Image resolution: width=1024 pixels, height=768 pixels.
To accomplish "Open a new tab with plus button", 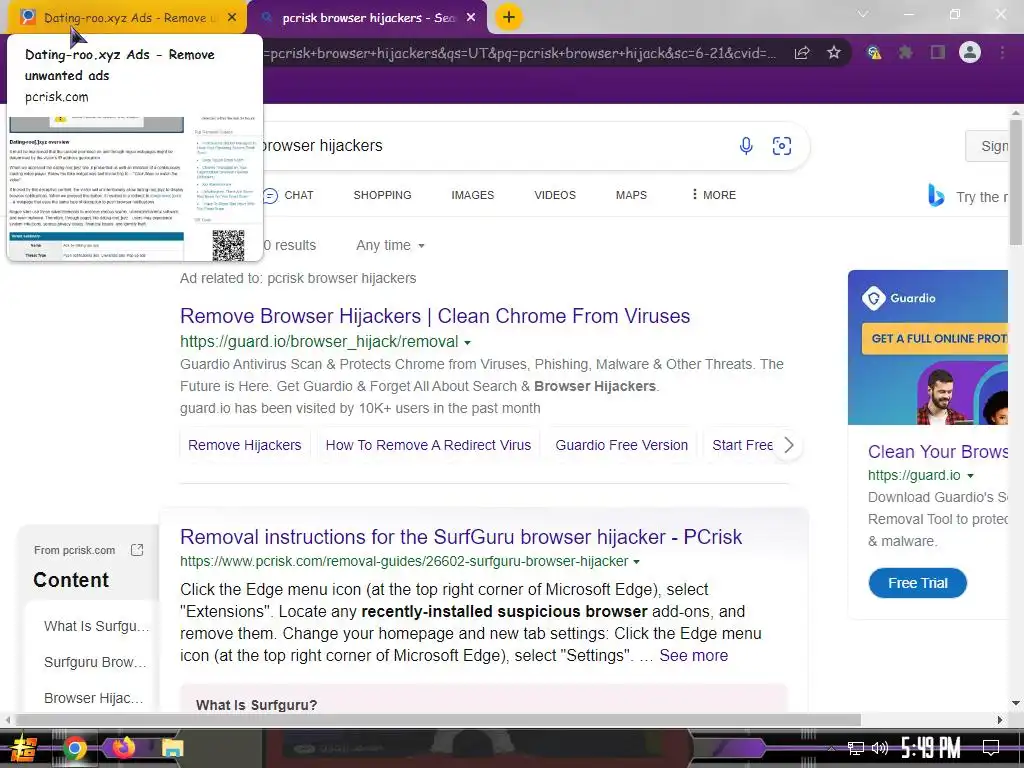I will click(509, 17).
